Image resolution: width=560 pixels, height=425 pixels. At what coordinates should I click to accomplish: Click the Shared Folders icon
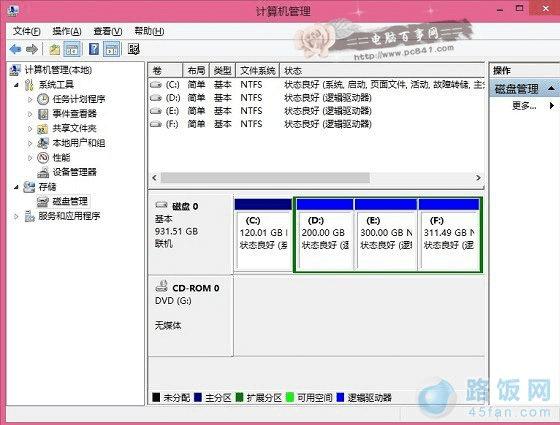pyautogui.click(x=43, y=129)
